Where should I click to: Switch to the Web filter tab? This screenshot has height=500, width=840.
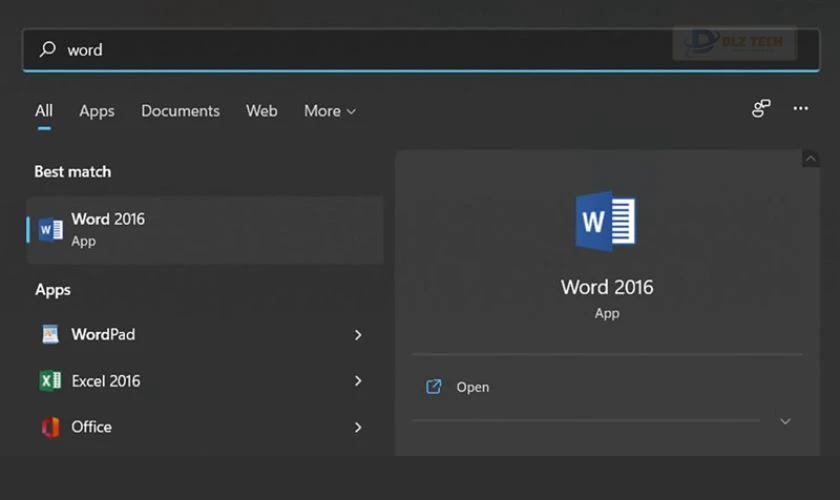pyautogui.click(x=262, y=111)
